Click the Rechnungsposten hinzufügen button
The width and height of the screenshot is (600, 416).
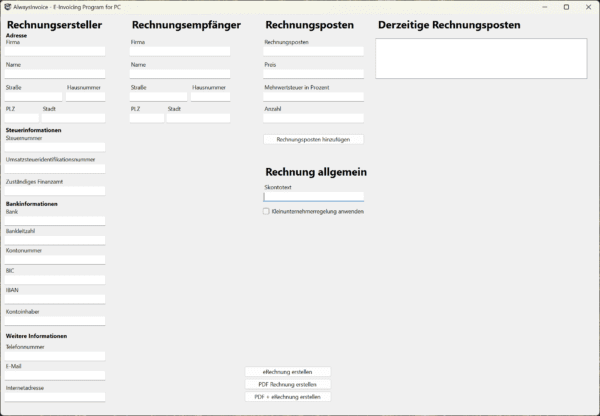click(313, 139)
